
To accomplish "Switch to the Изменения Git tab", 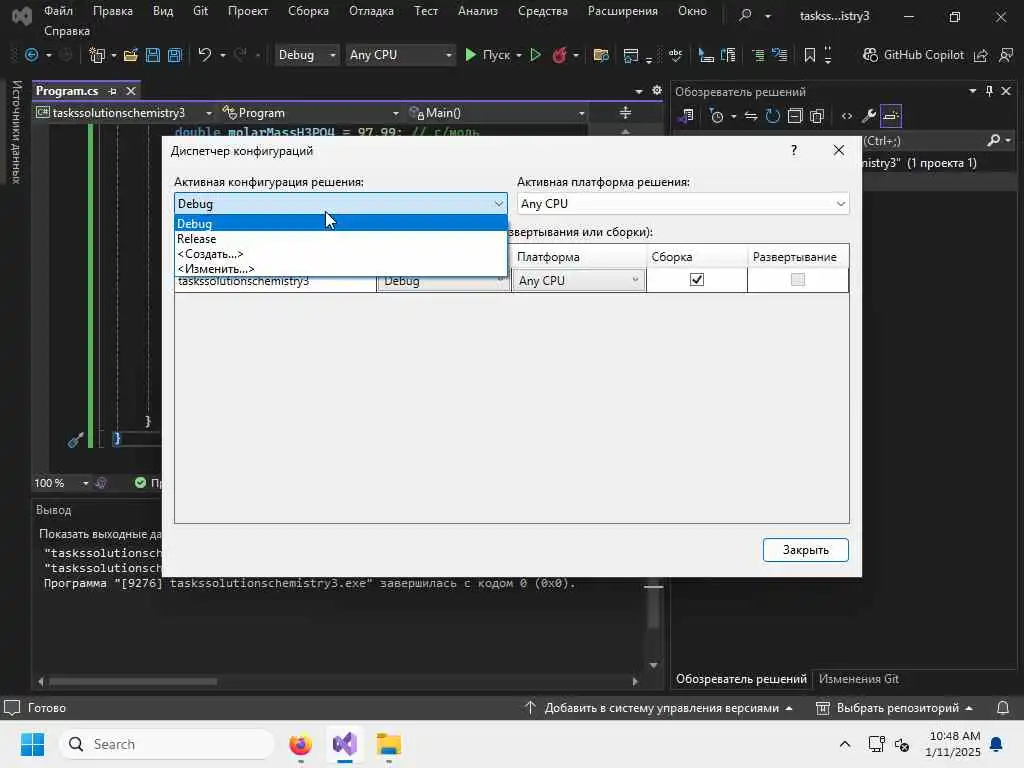I will coord(858,679).
